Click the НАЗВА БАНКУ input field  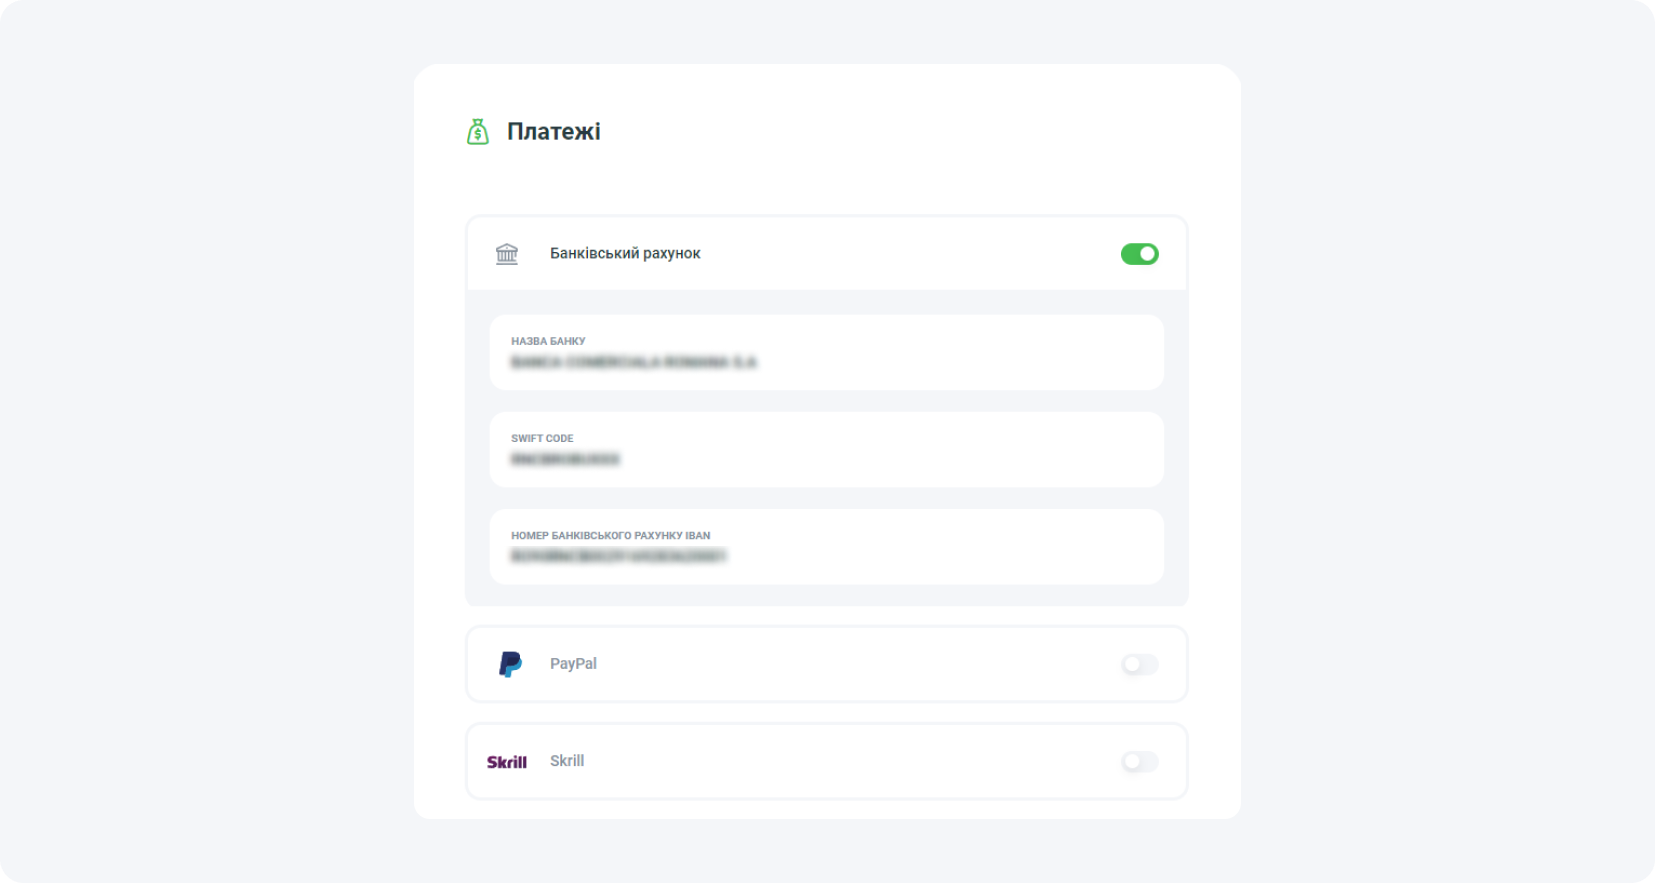point(826,353)
